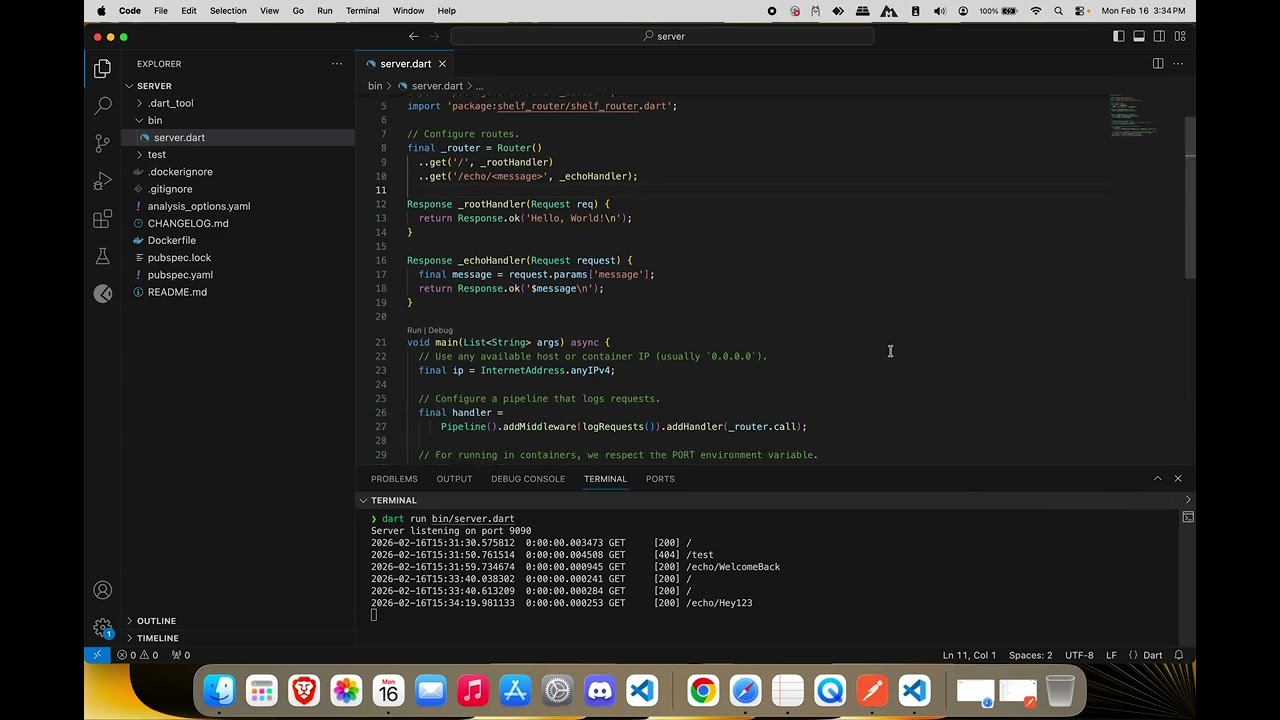Open the Extensions view
The height and width of the screenshot is (720, 1280).
click(102, 219)
